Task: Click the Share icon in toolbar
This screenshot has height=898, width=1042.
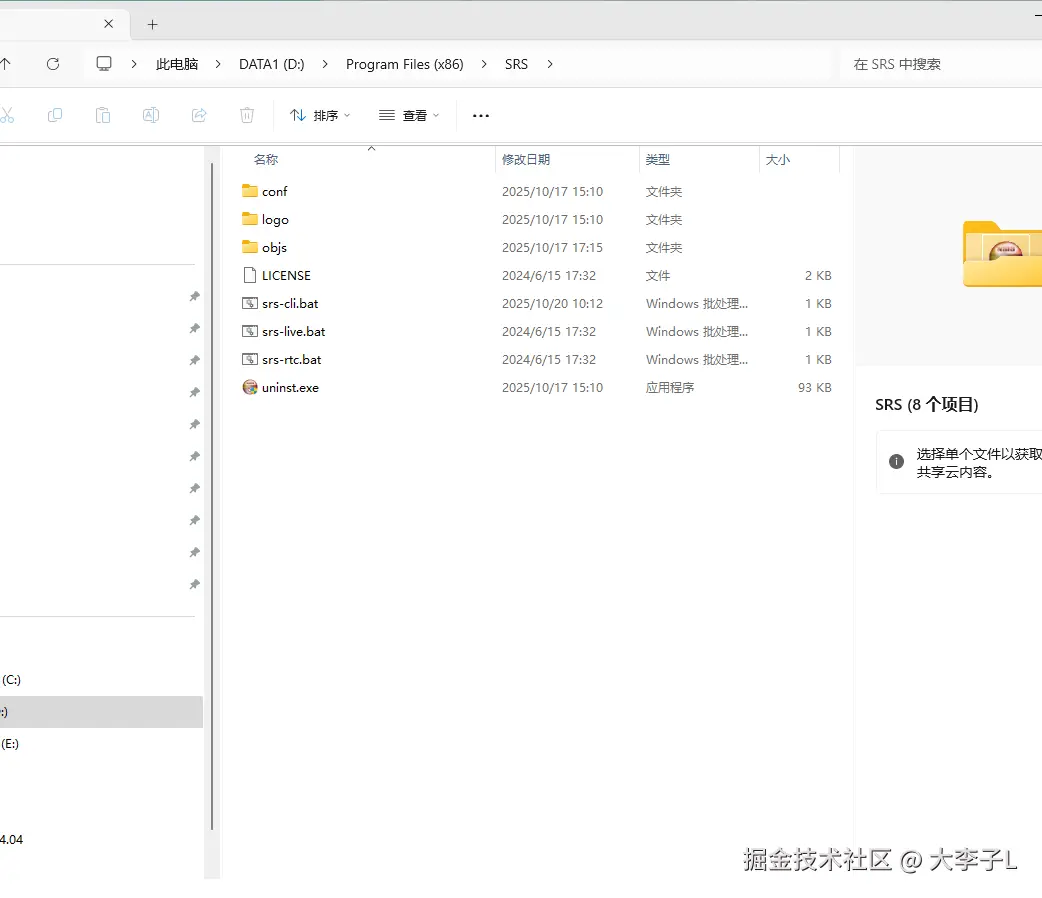Action: click(199, 115)
